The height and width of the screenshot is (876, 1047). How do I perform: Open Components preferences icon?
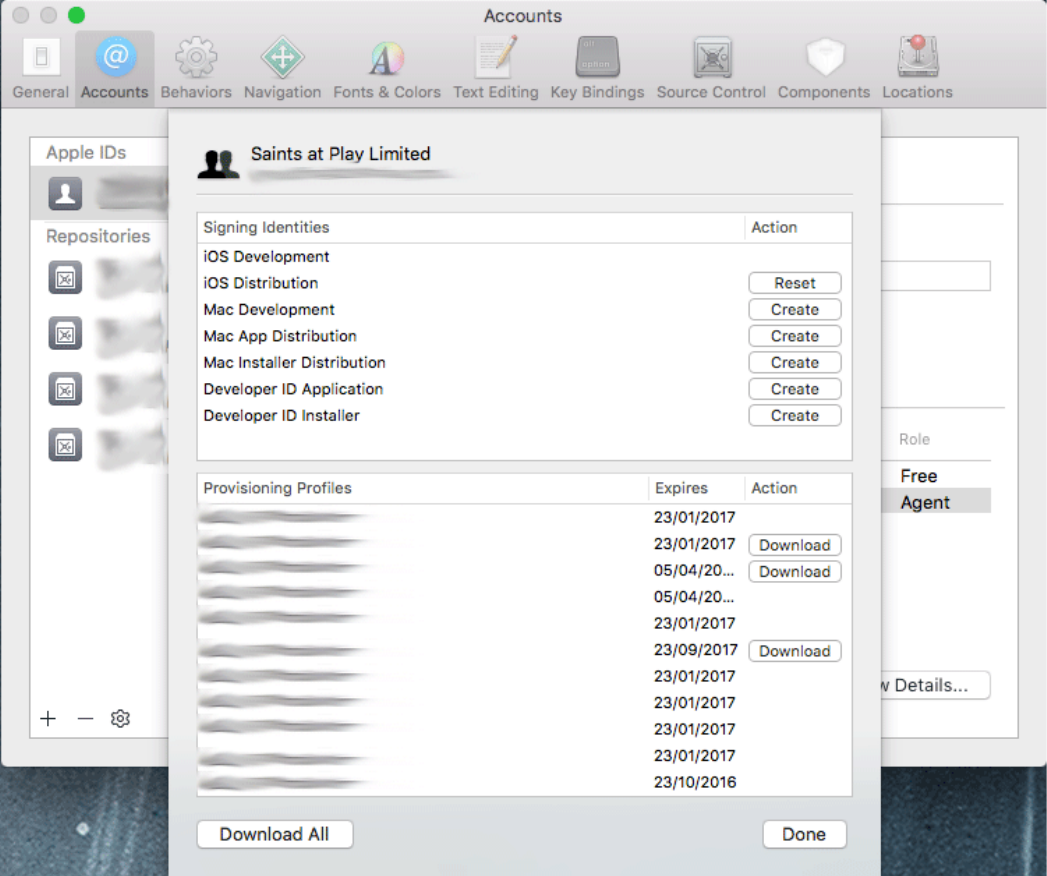point(825,58)
